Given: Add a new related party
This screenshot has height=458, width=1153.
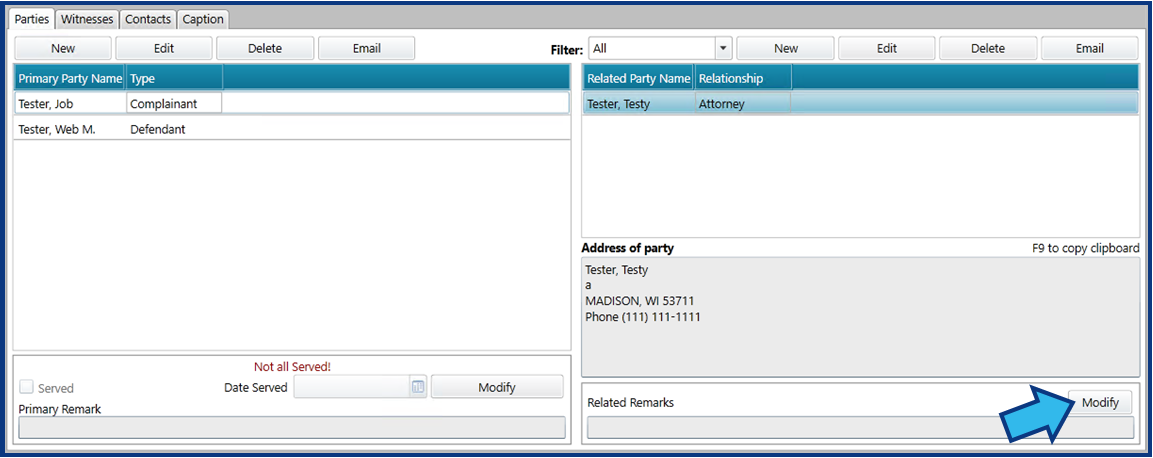Looking at the screenshot, I should point(785,49).
